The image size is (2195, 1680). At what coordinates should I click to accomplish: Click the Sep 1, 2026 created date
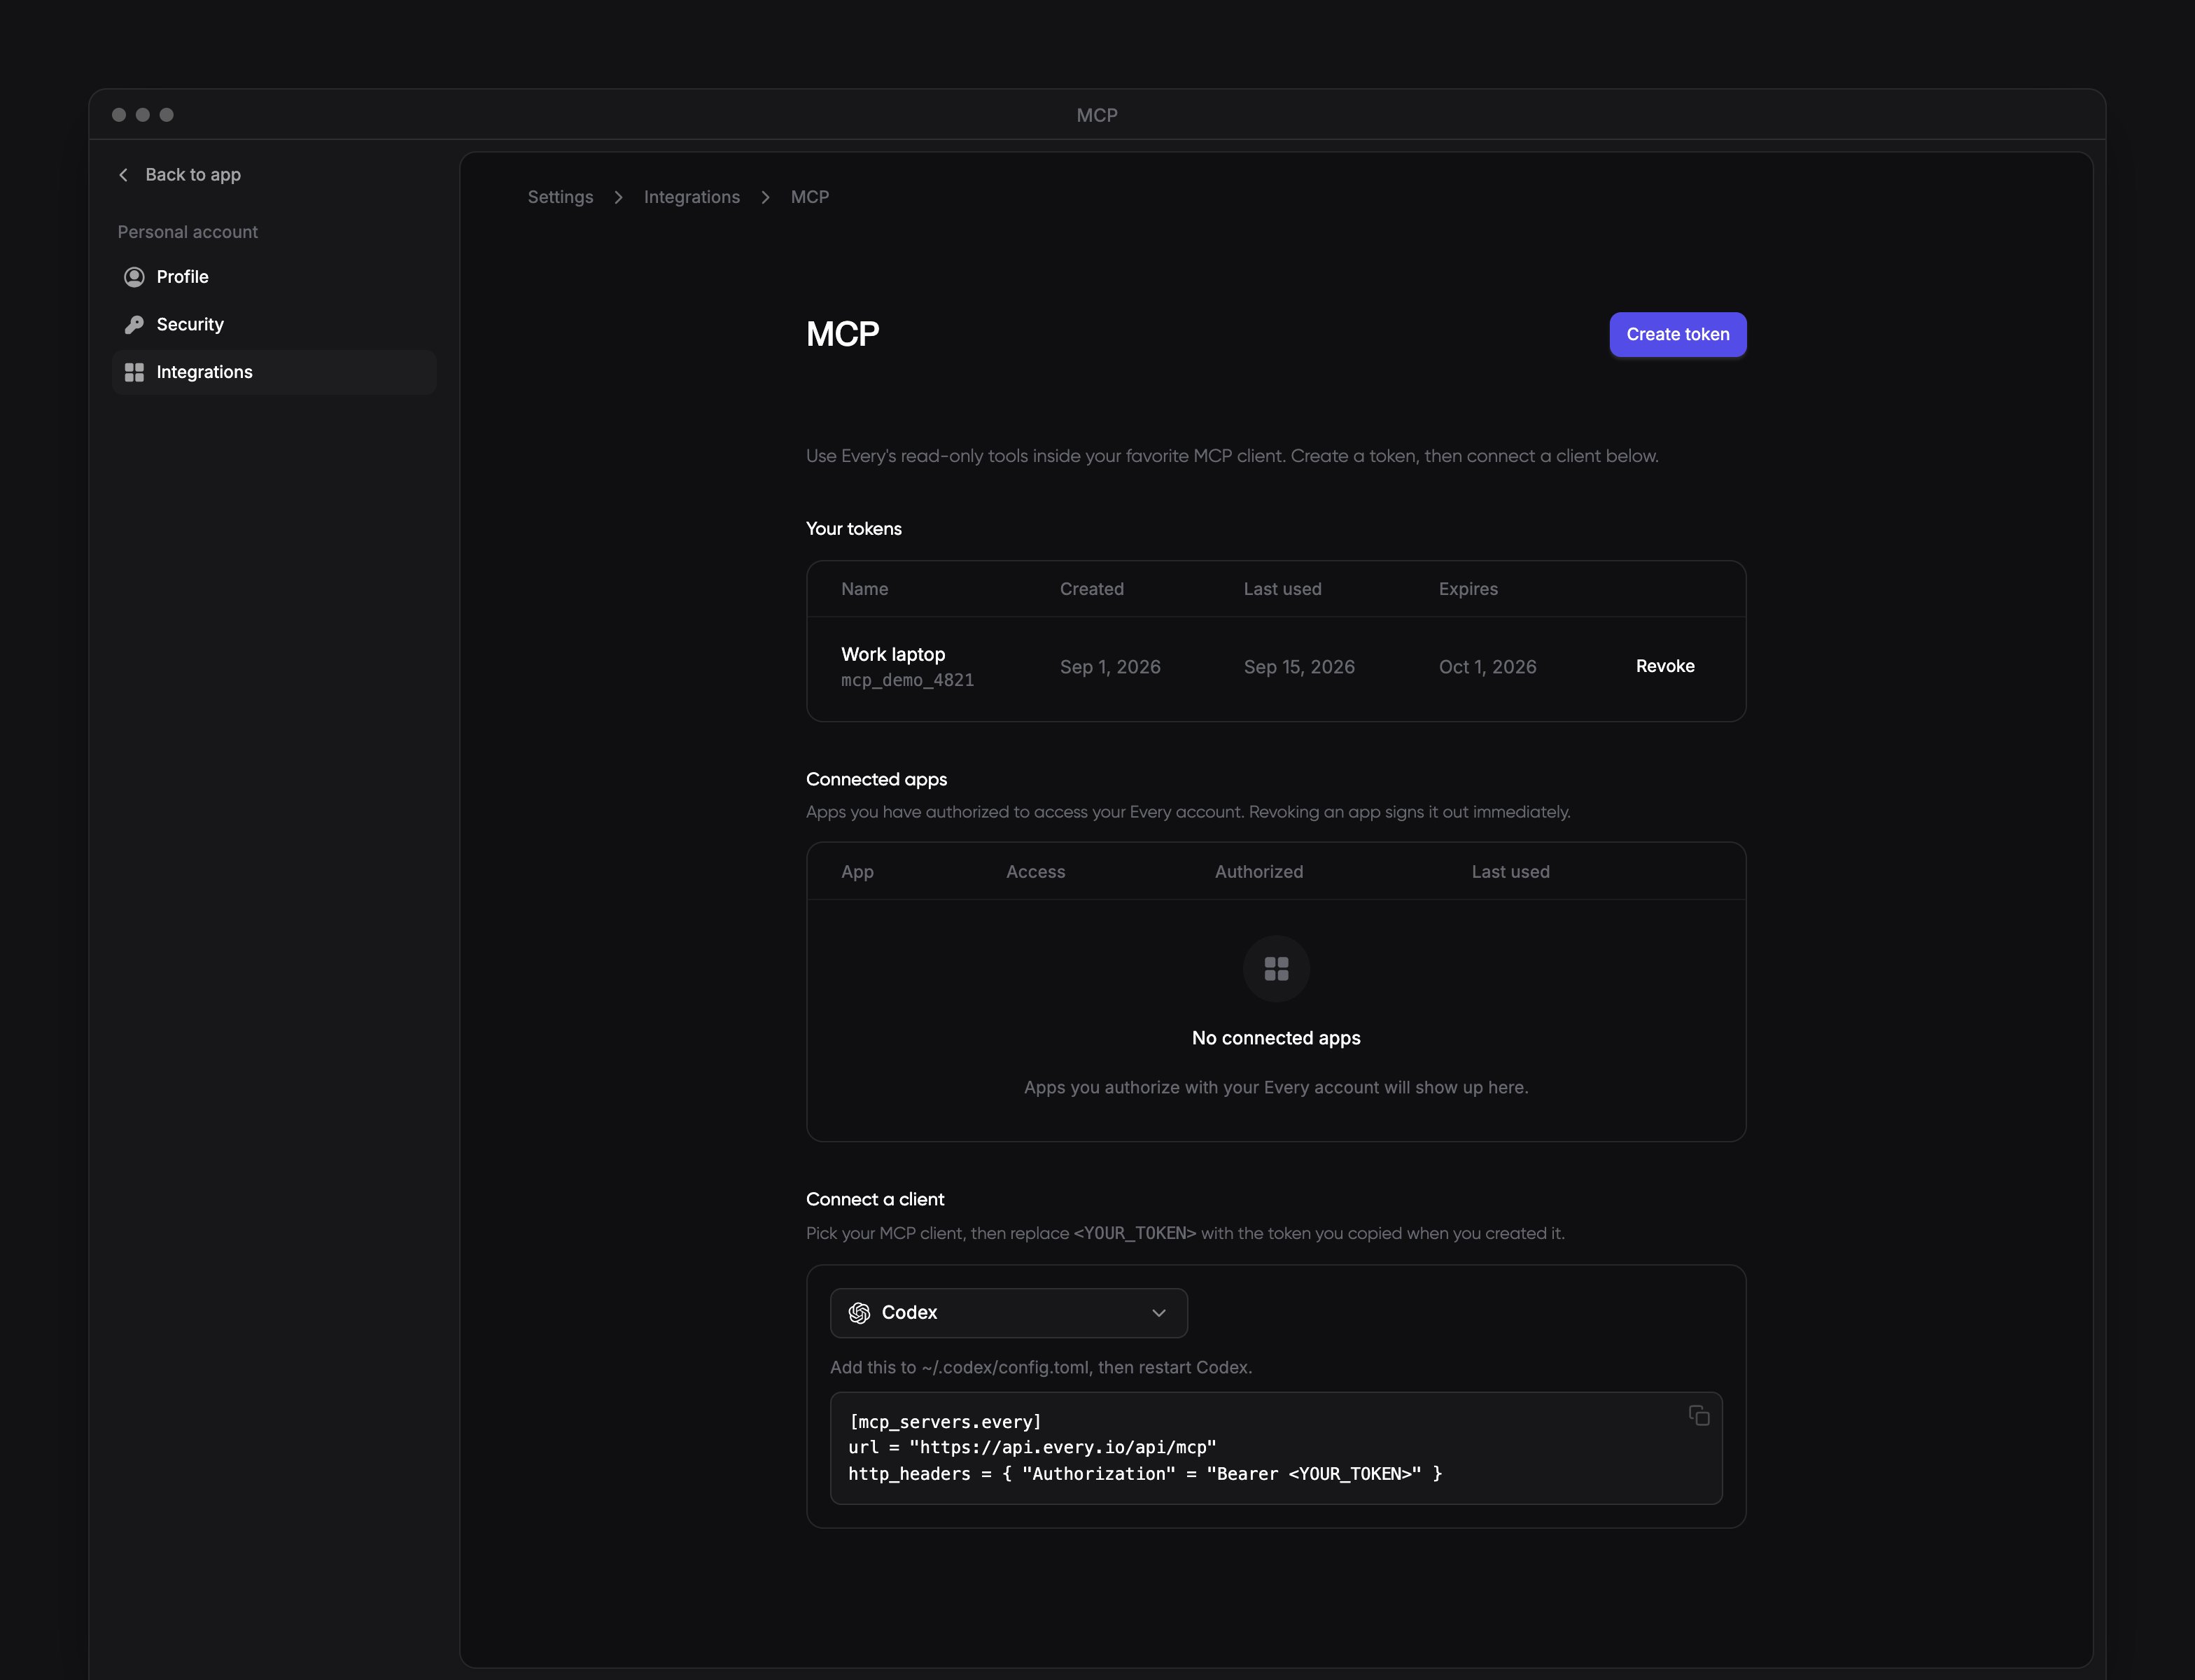click(1110, 667)
